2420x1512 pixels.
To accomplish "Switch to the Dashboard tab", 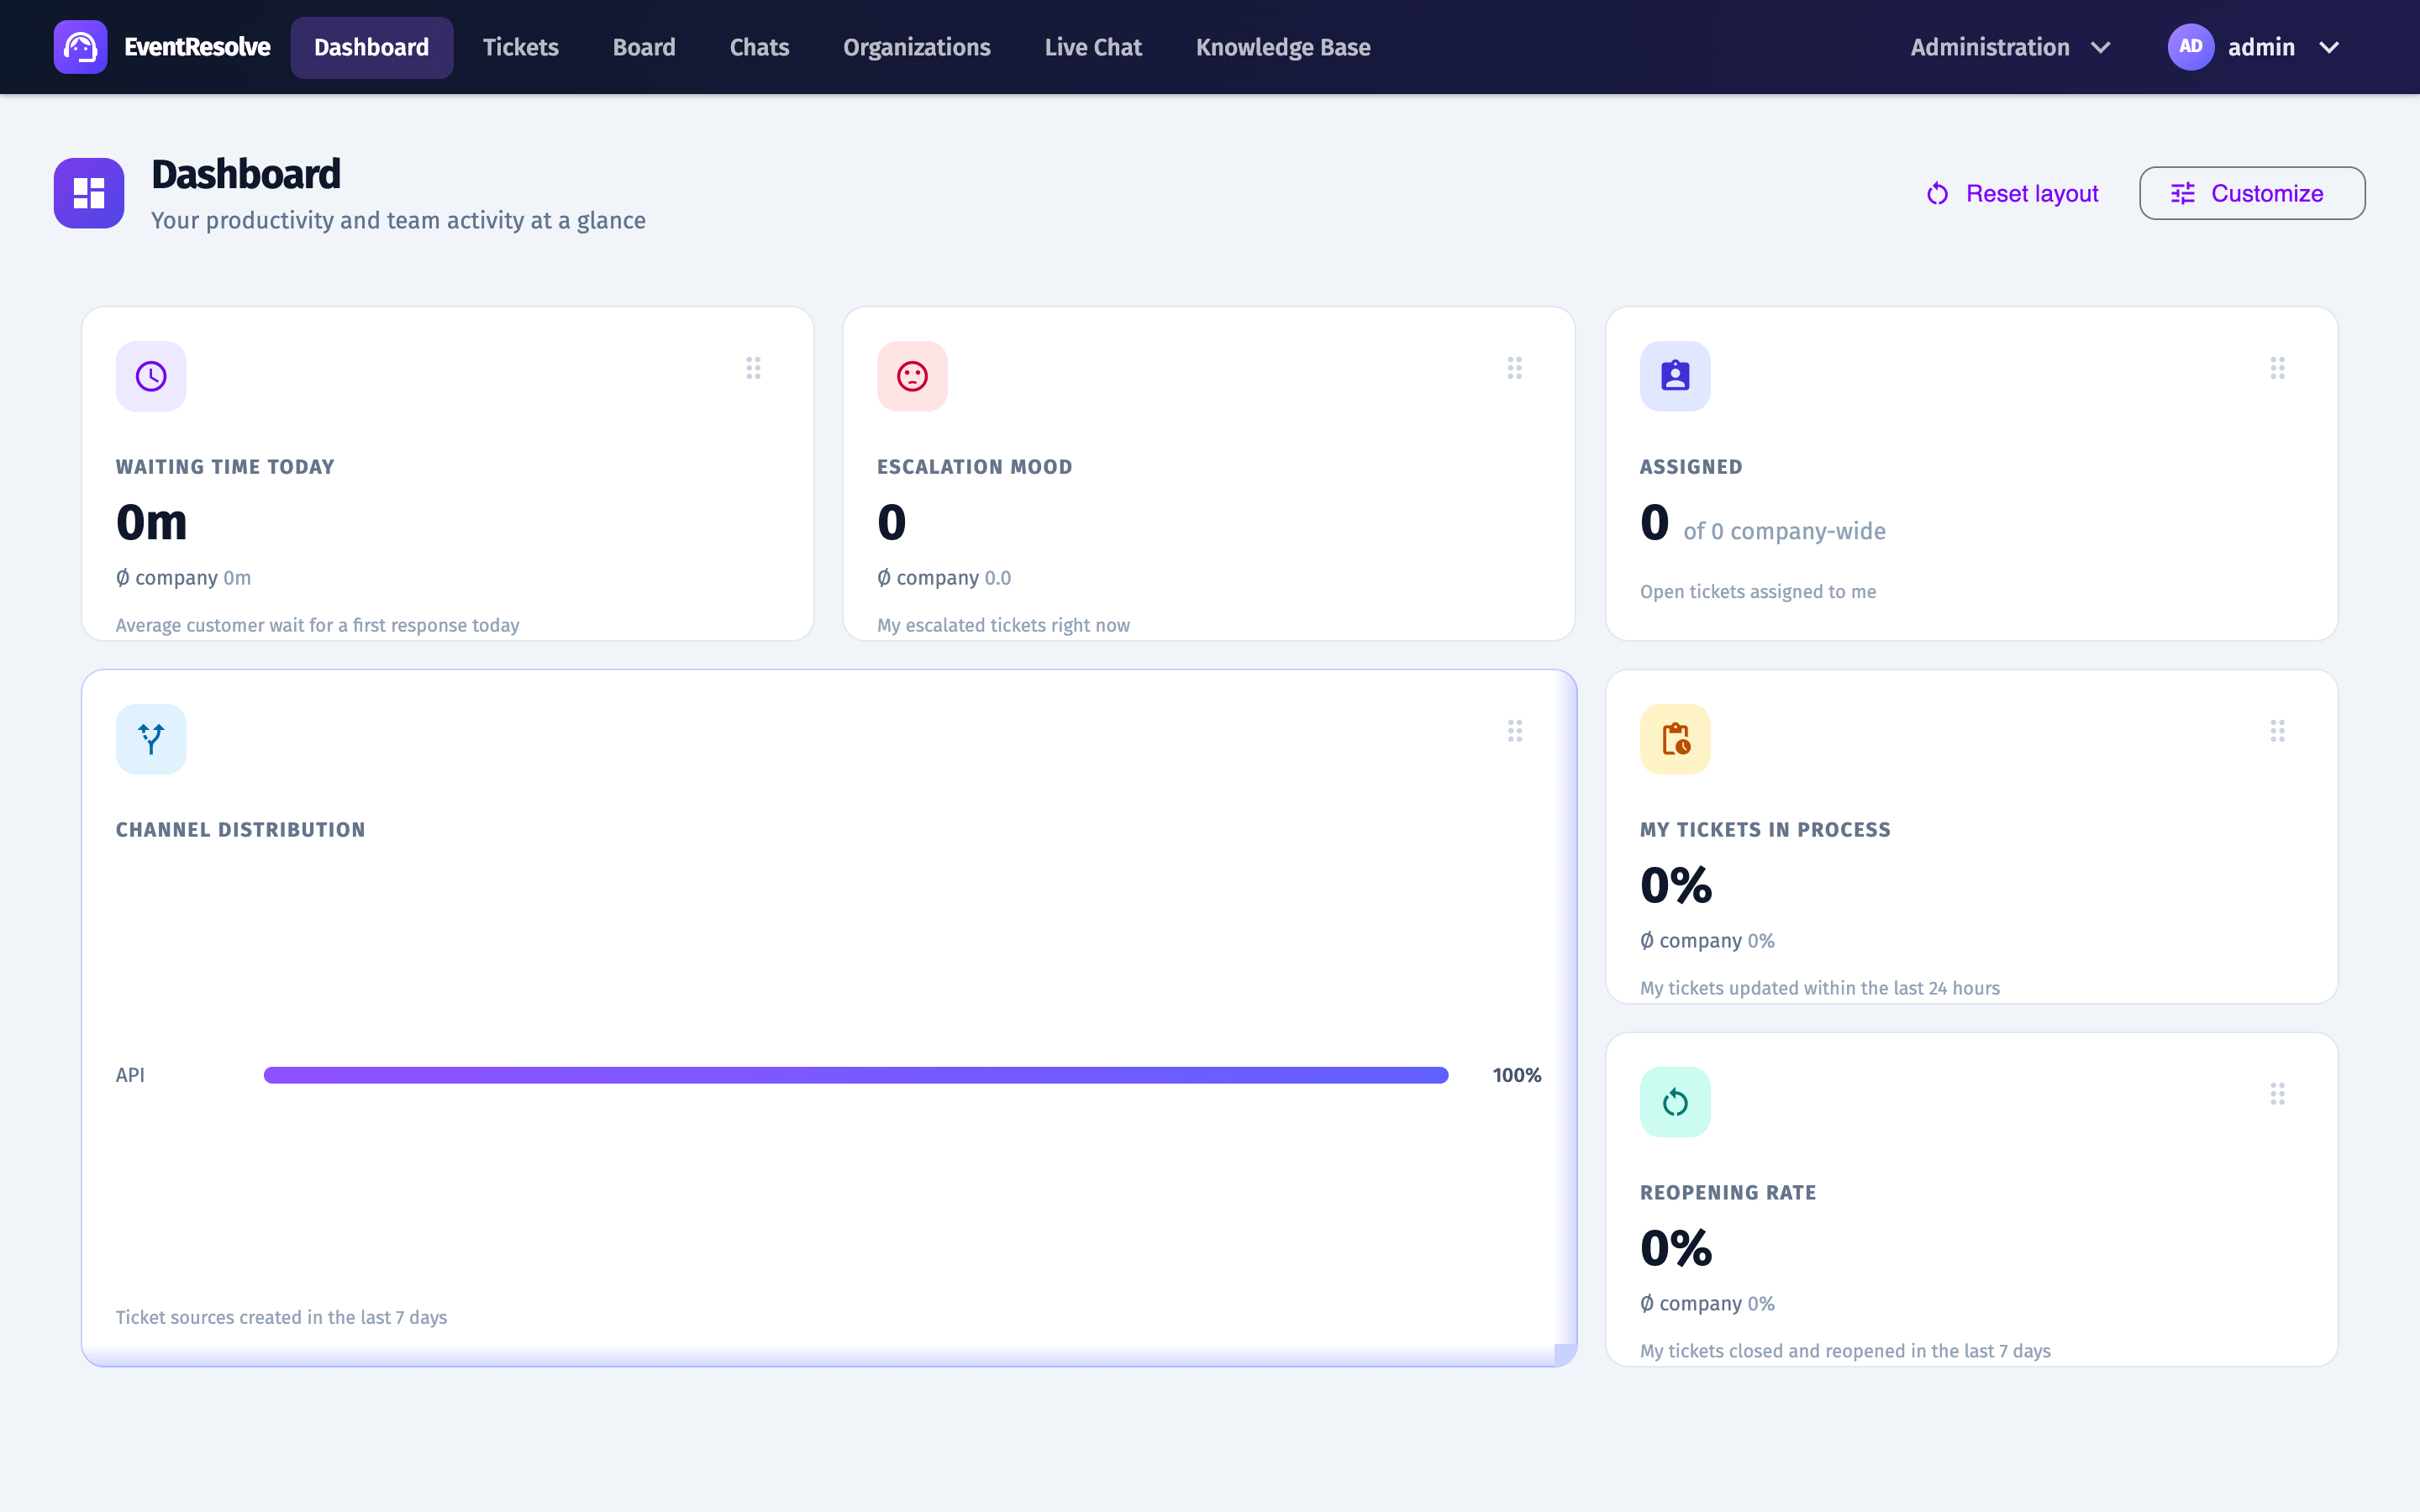I will [x=371, y=47].
